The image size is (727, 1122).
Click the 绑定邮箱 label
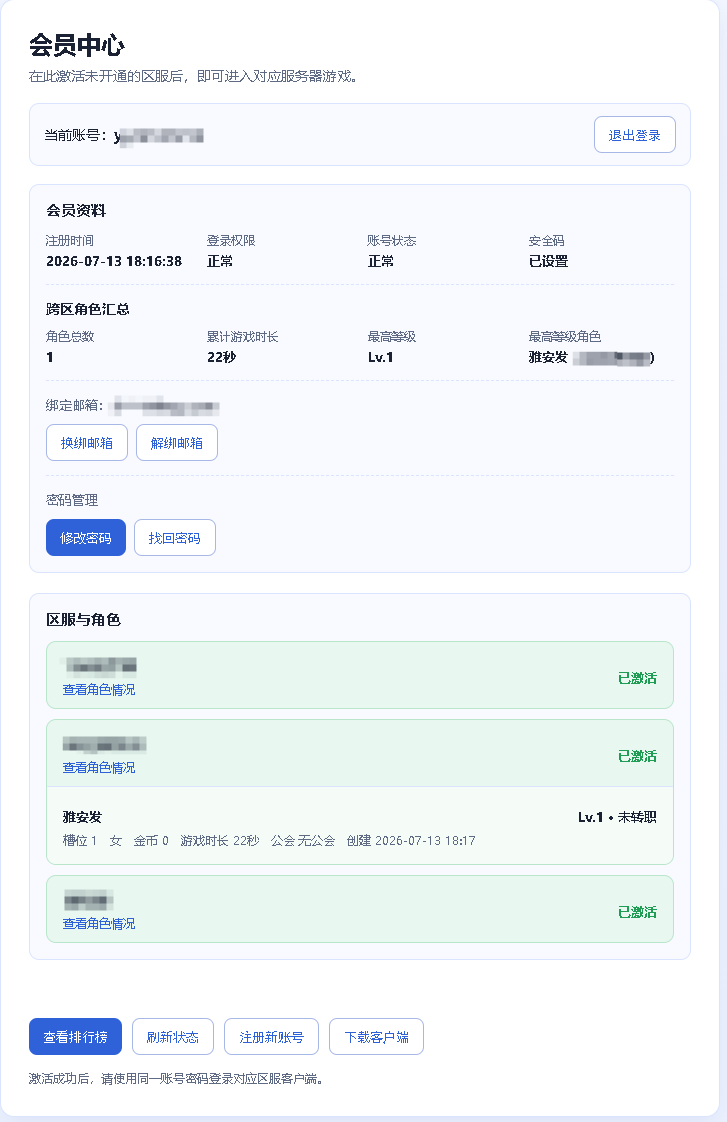pyautogui.click(x=74, y=406)
